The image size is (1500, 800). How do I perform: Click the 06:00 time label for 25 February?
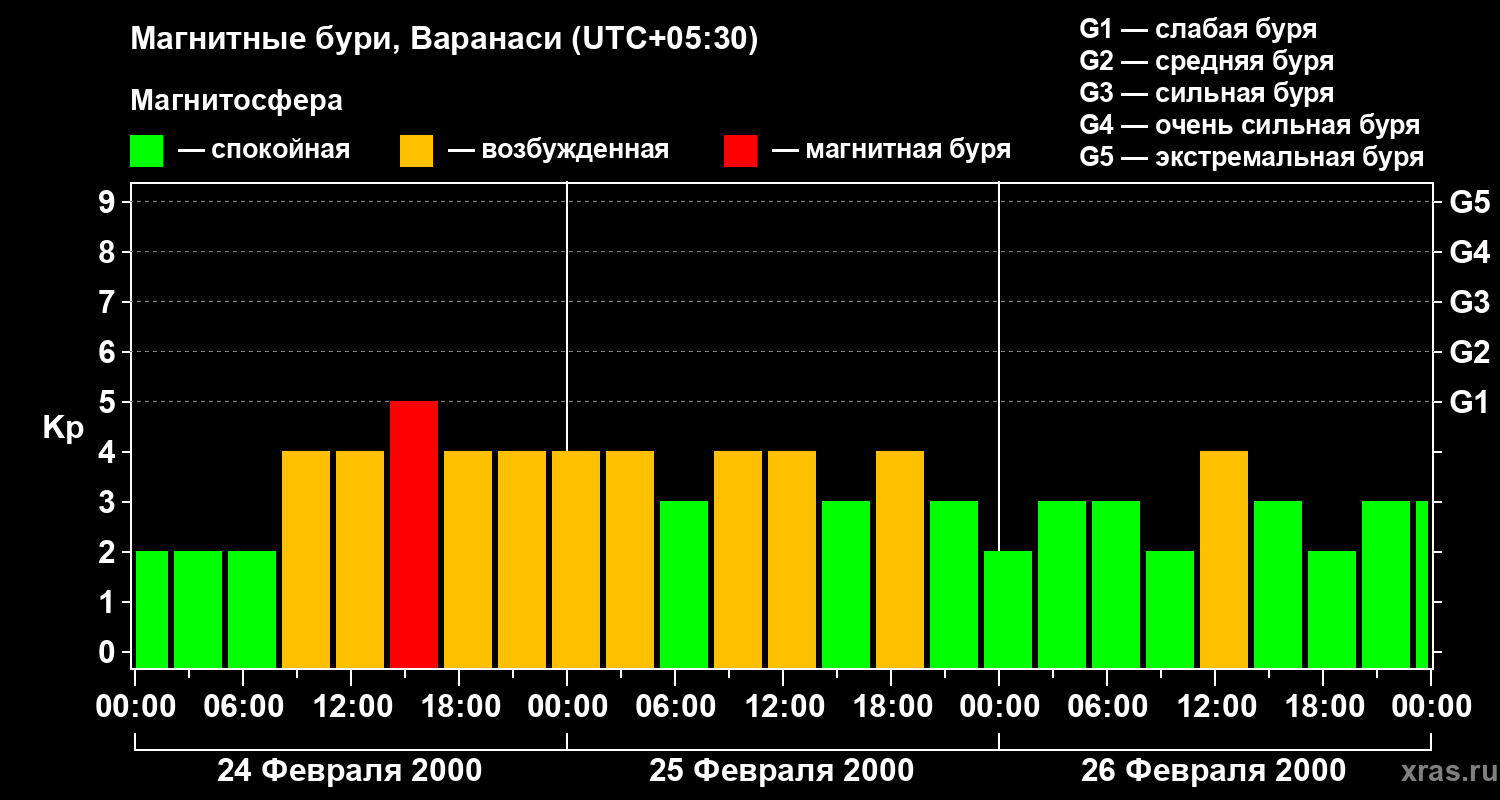click(674, 707)
